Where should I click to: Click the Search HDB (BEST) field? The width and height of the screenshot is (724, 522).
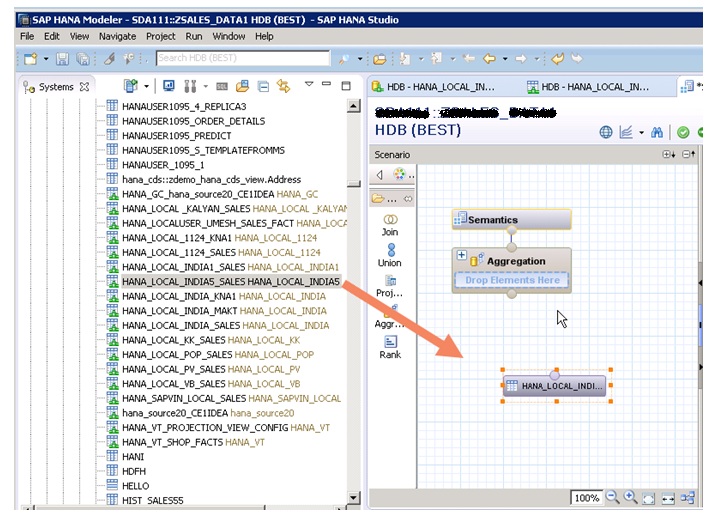[243, 58]
